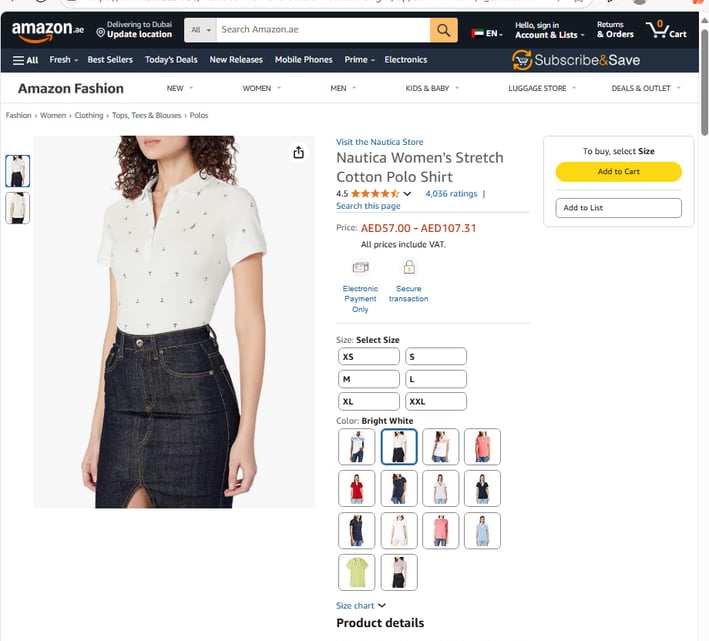Open the 4,036 ratings link

pos(451,194)
